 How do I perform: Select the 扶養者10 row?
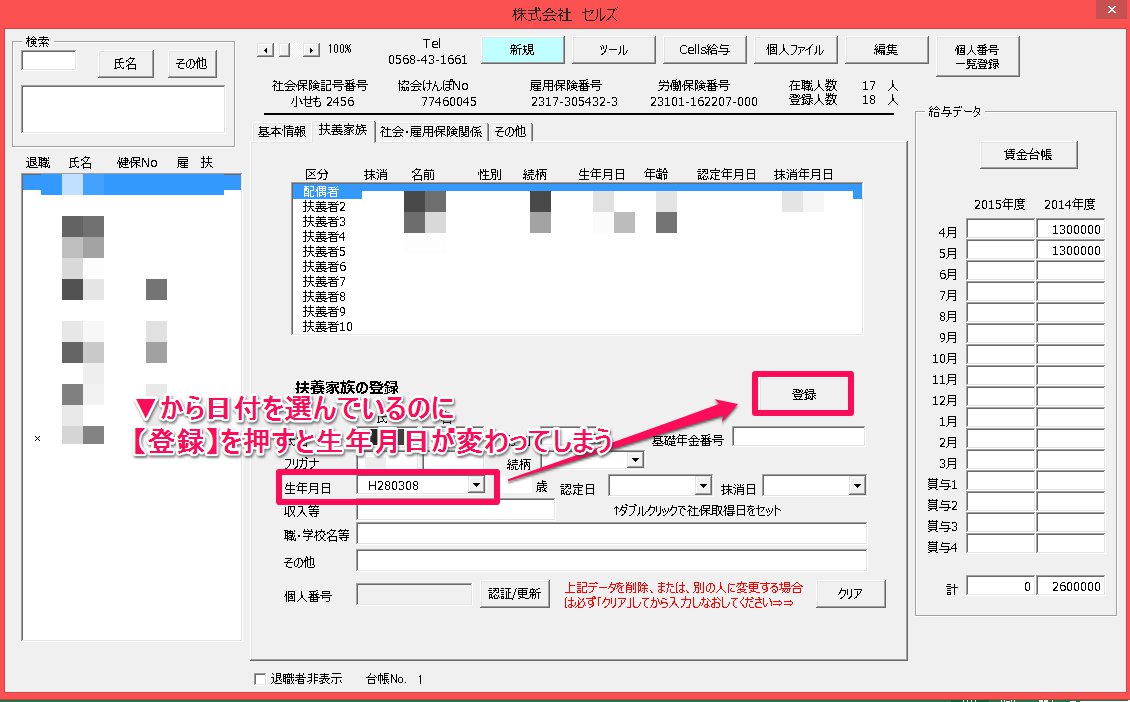tap(577, 326)
